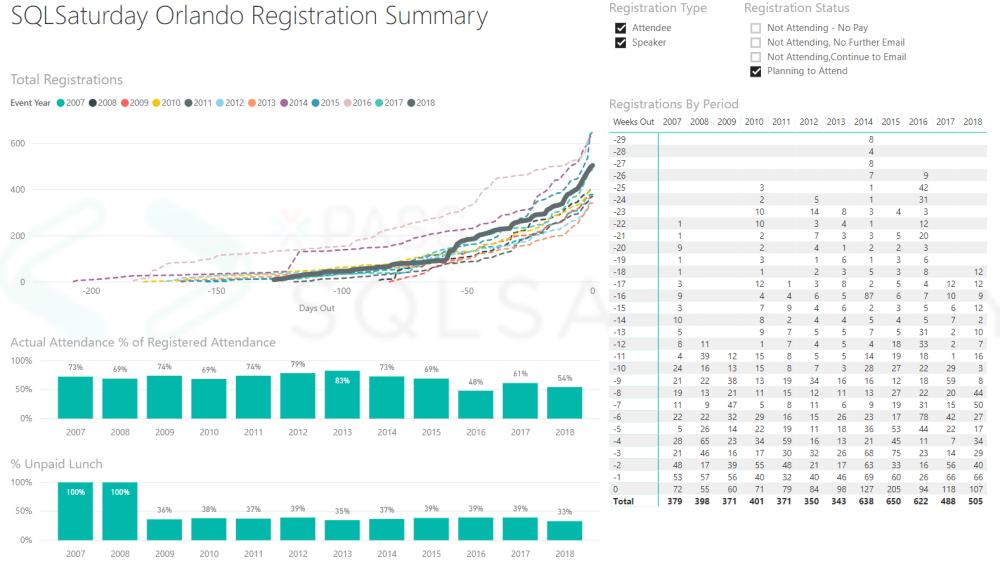Pick the 2016 legend swatch
1000x562 pixels.
coord(348,103)
